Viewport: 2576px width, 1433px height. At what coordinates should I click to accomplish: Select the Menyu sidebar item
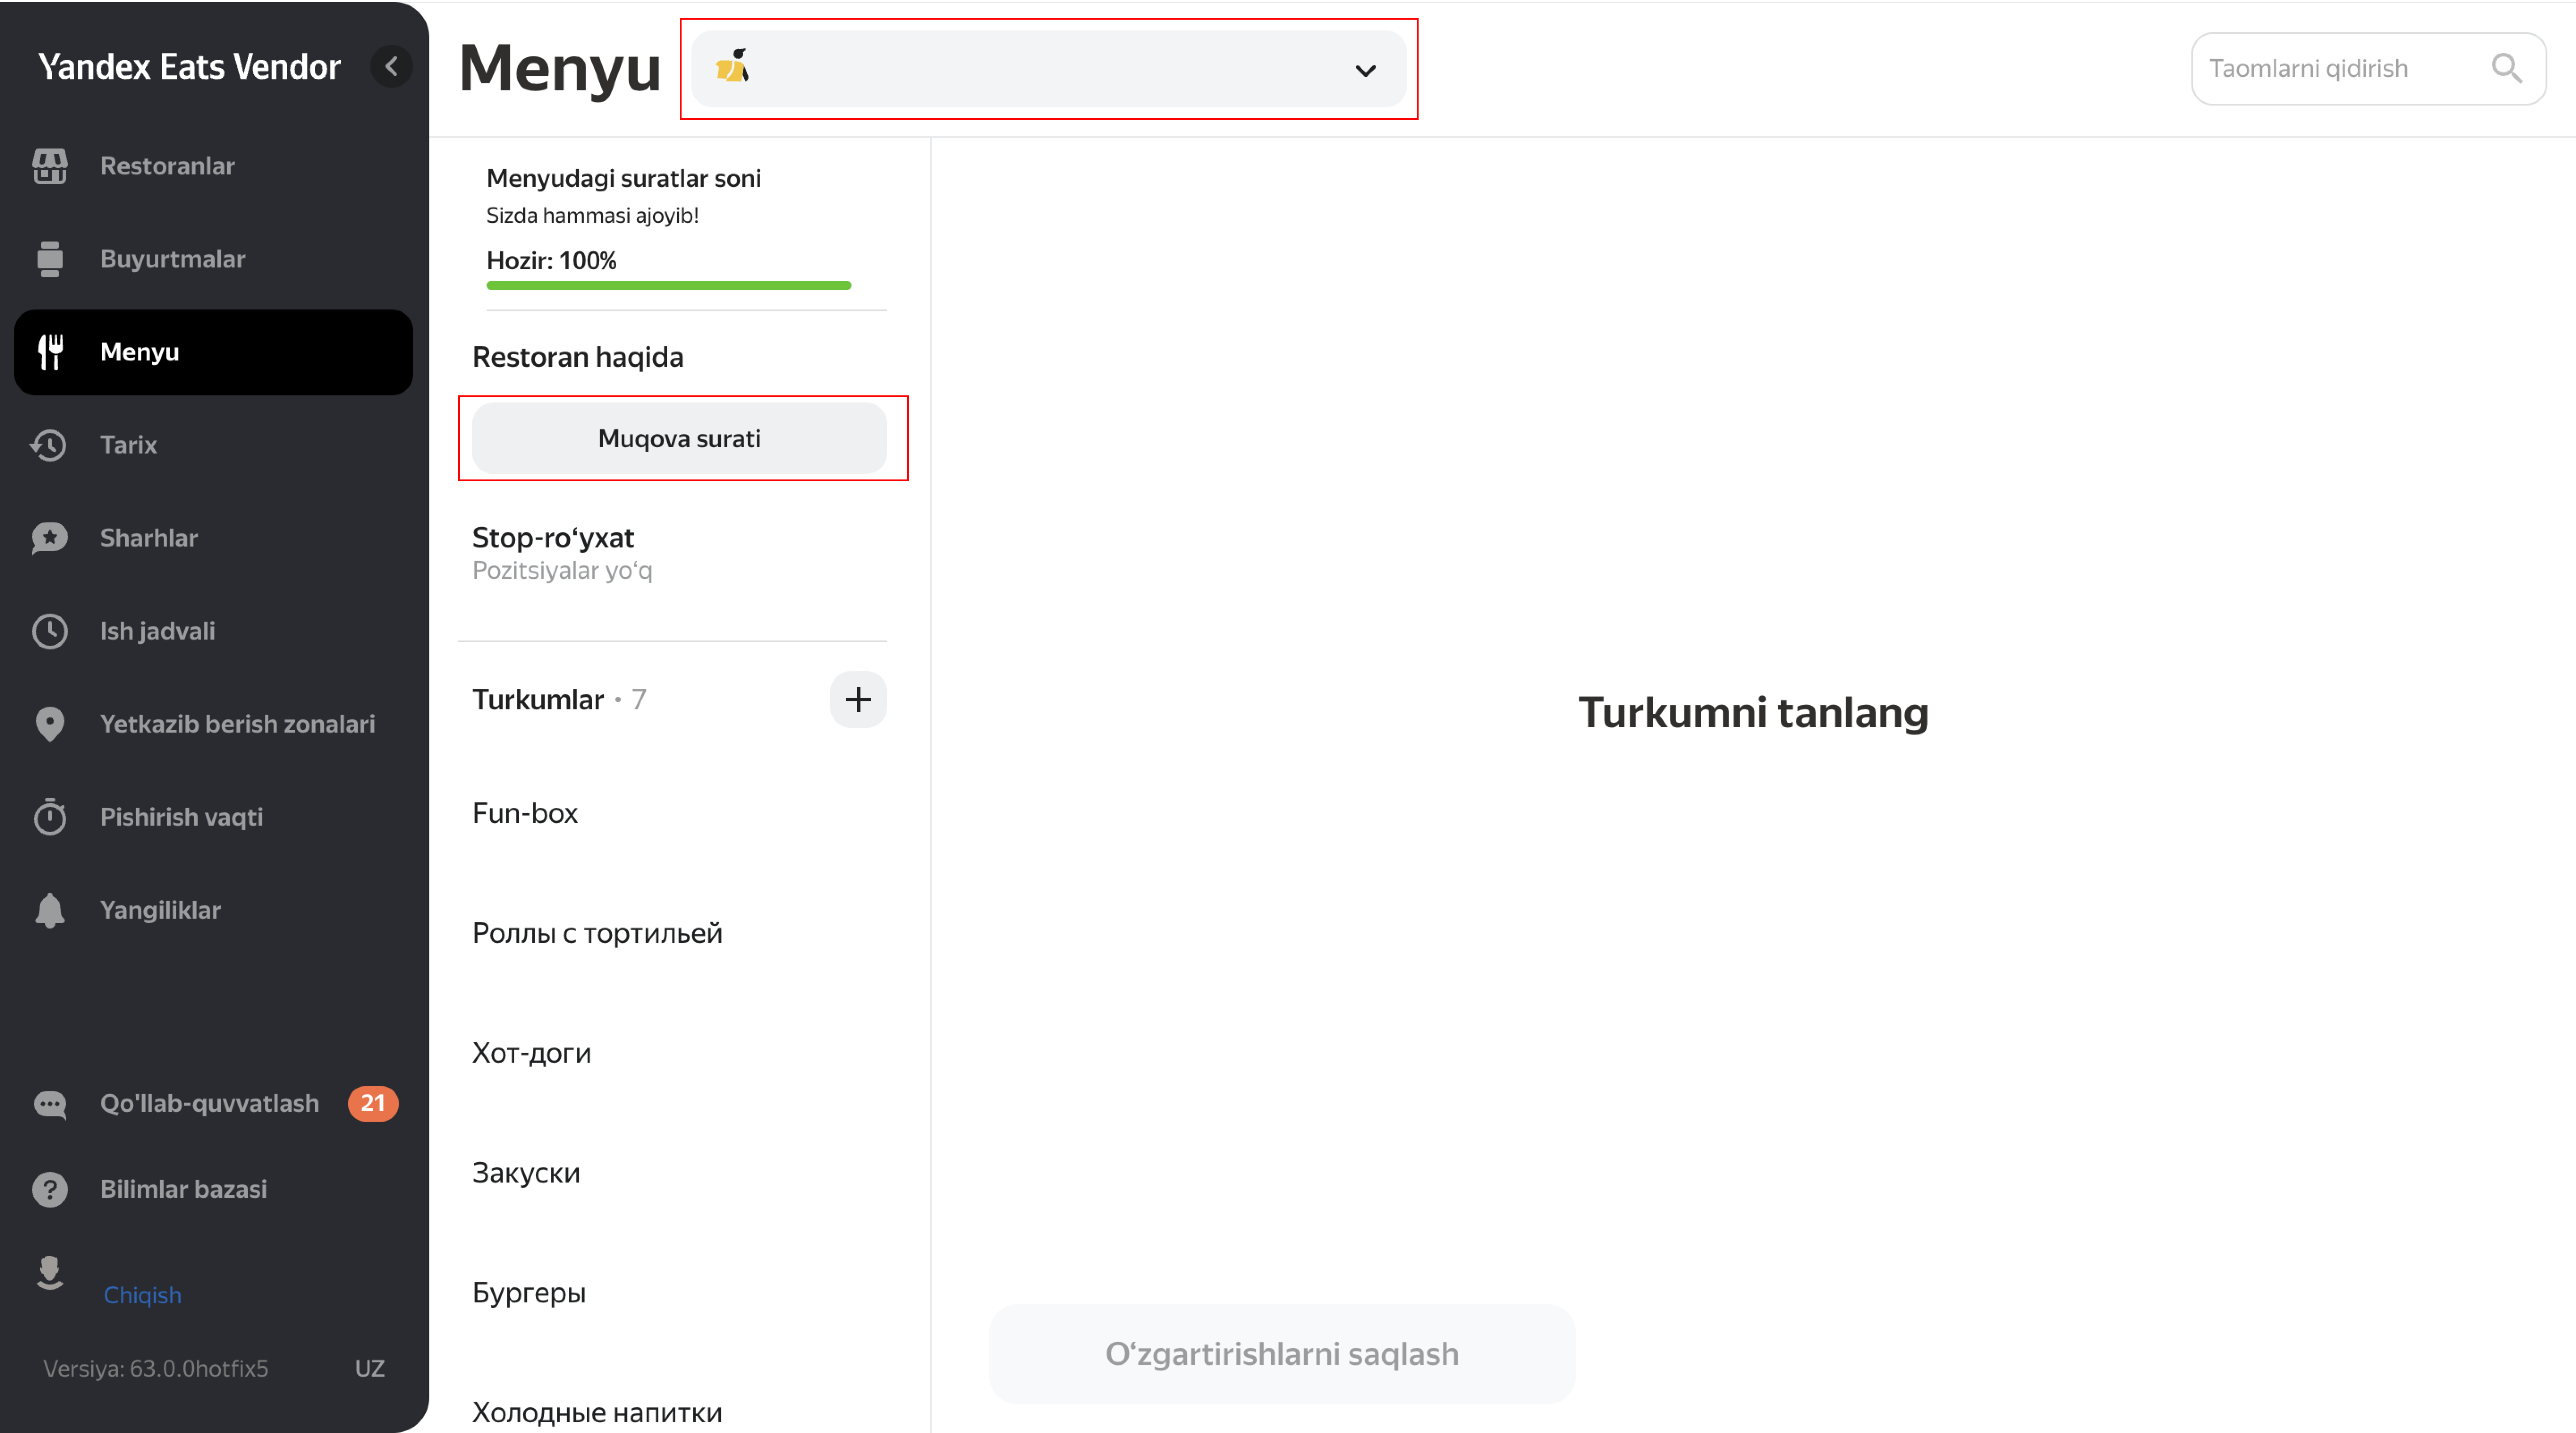(x=213, y=352)
